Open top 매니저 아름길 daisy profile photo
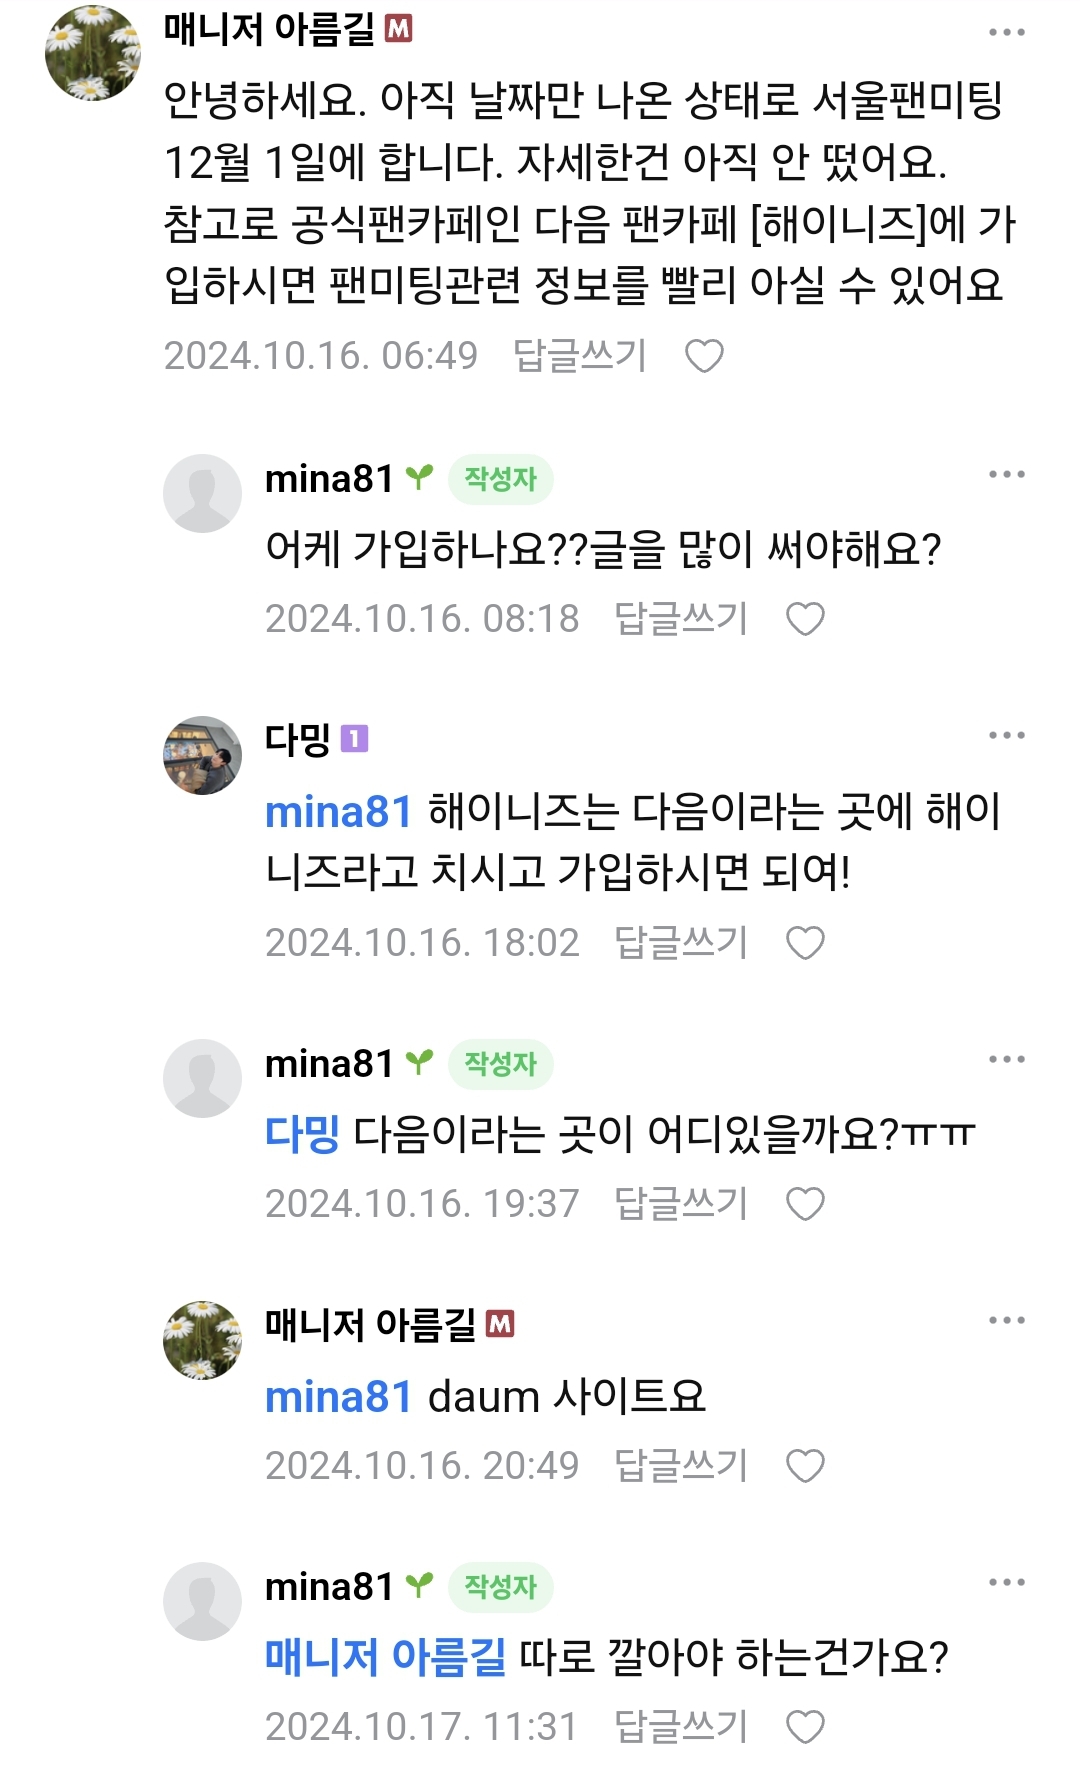The height and width of the screenshot is (1772, 1080). coord(93,53)
